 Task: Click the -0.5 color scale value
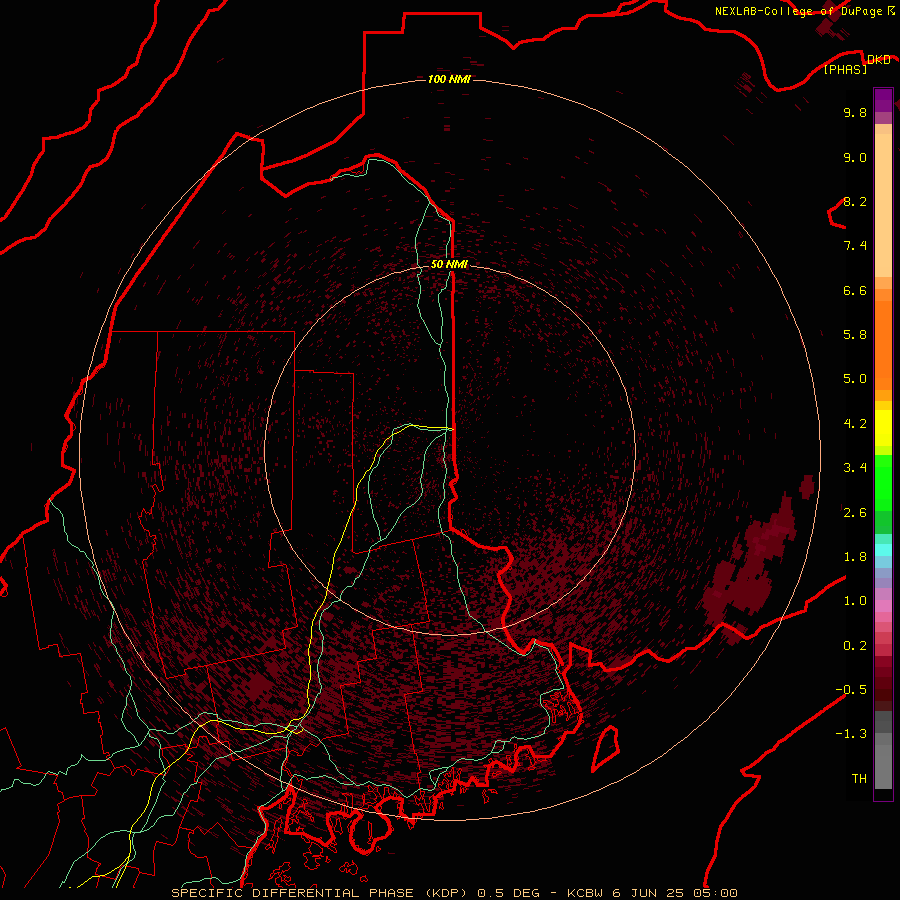851,690
